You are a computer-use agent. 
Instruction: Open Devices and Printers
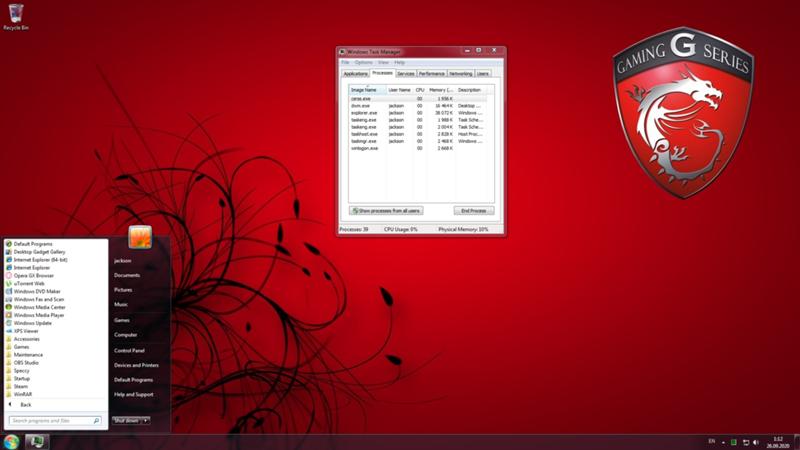(136, 365)
